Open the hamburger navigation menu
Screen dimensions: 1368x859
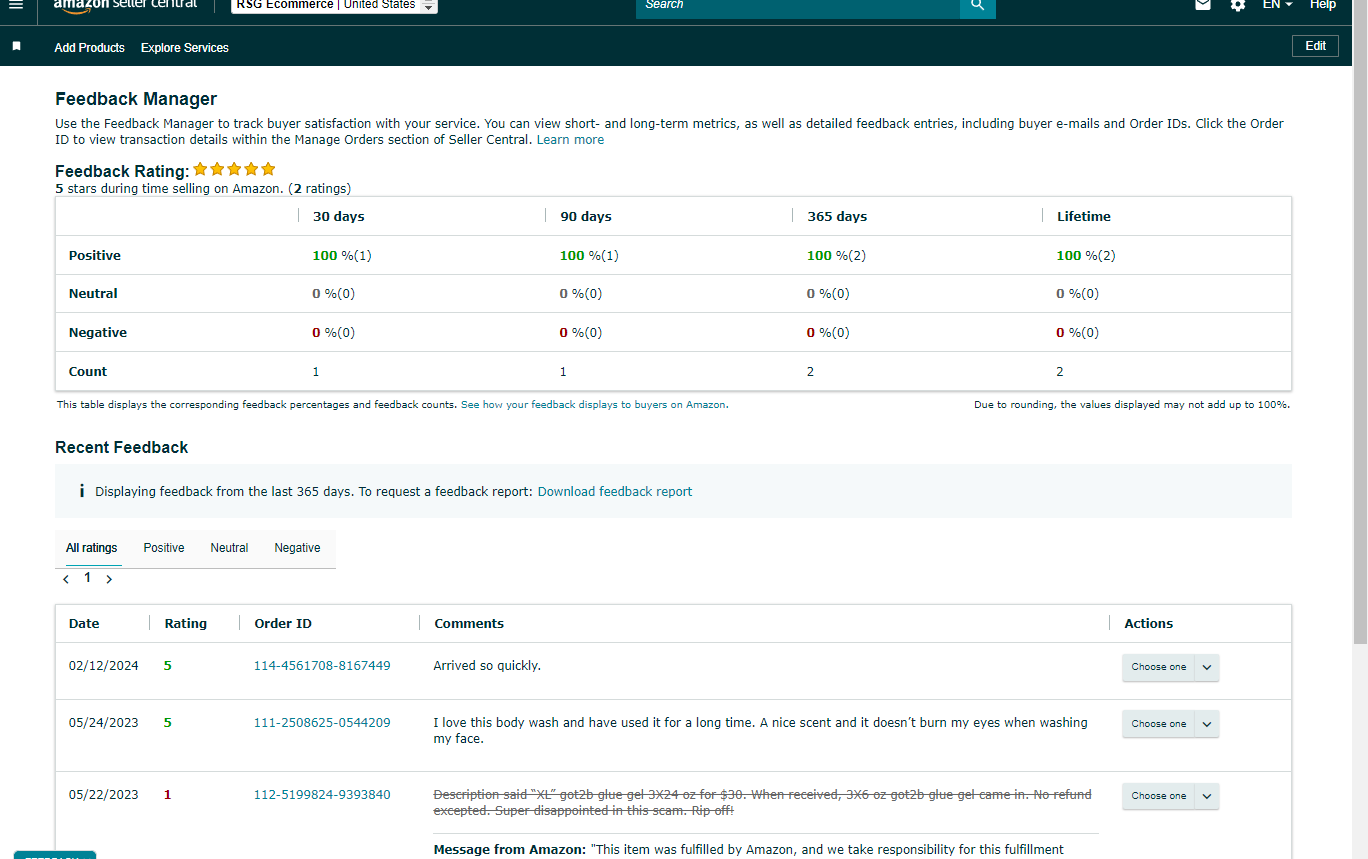[15, 5]
